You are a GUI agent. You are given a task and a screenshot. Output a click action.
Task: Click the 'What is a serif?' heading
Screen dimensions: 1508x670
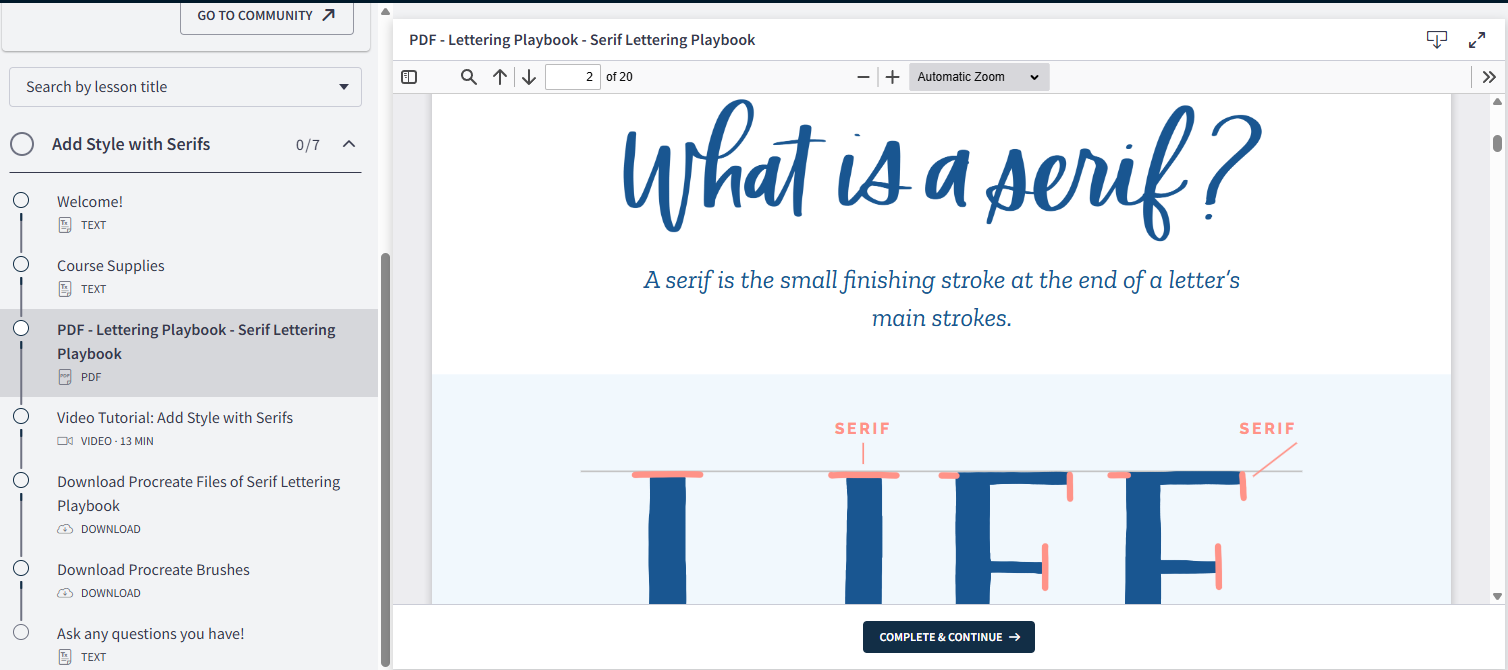[x=942, y=170]
